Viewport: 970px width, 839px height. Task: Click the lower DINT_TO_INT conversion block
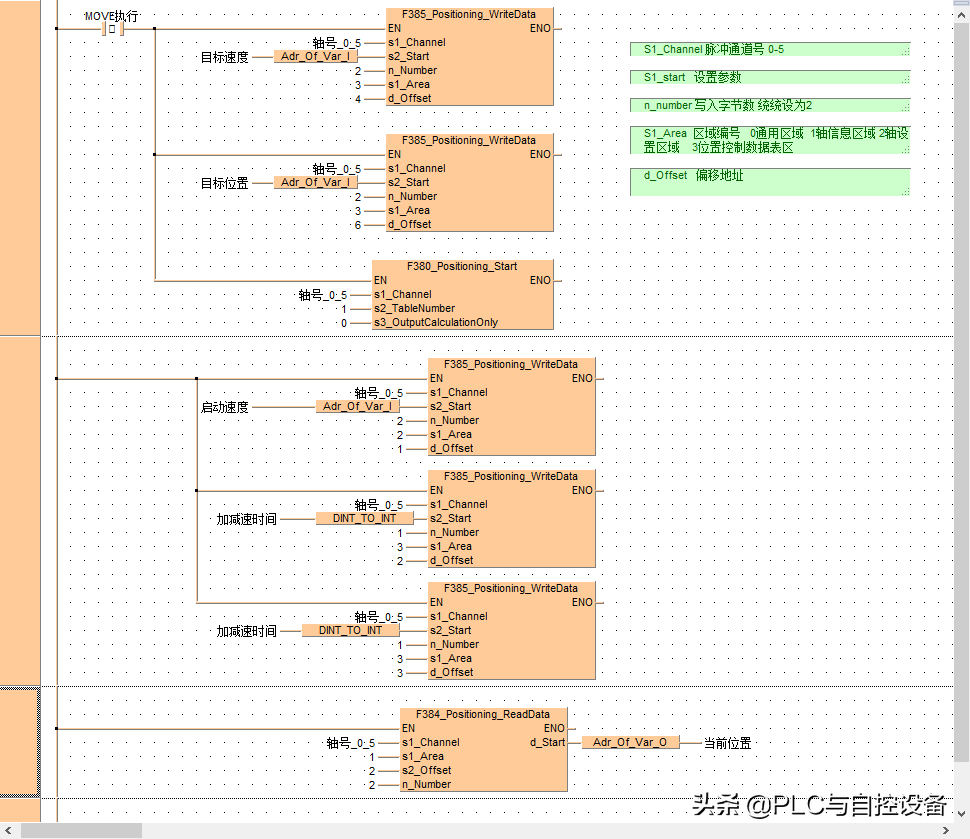[x=350, y=631]
